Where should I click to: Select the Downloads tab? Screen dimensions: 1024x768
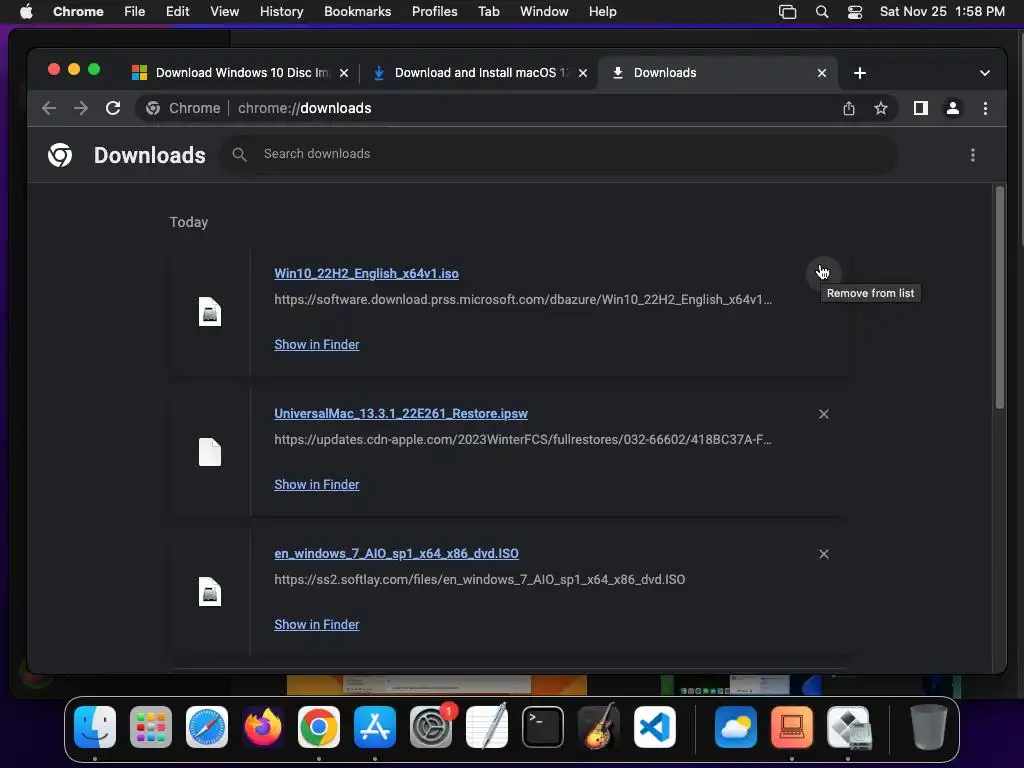[x=718, y=73]
